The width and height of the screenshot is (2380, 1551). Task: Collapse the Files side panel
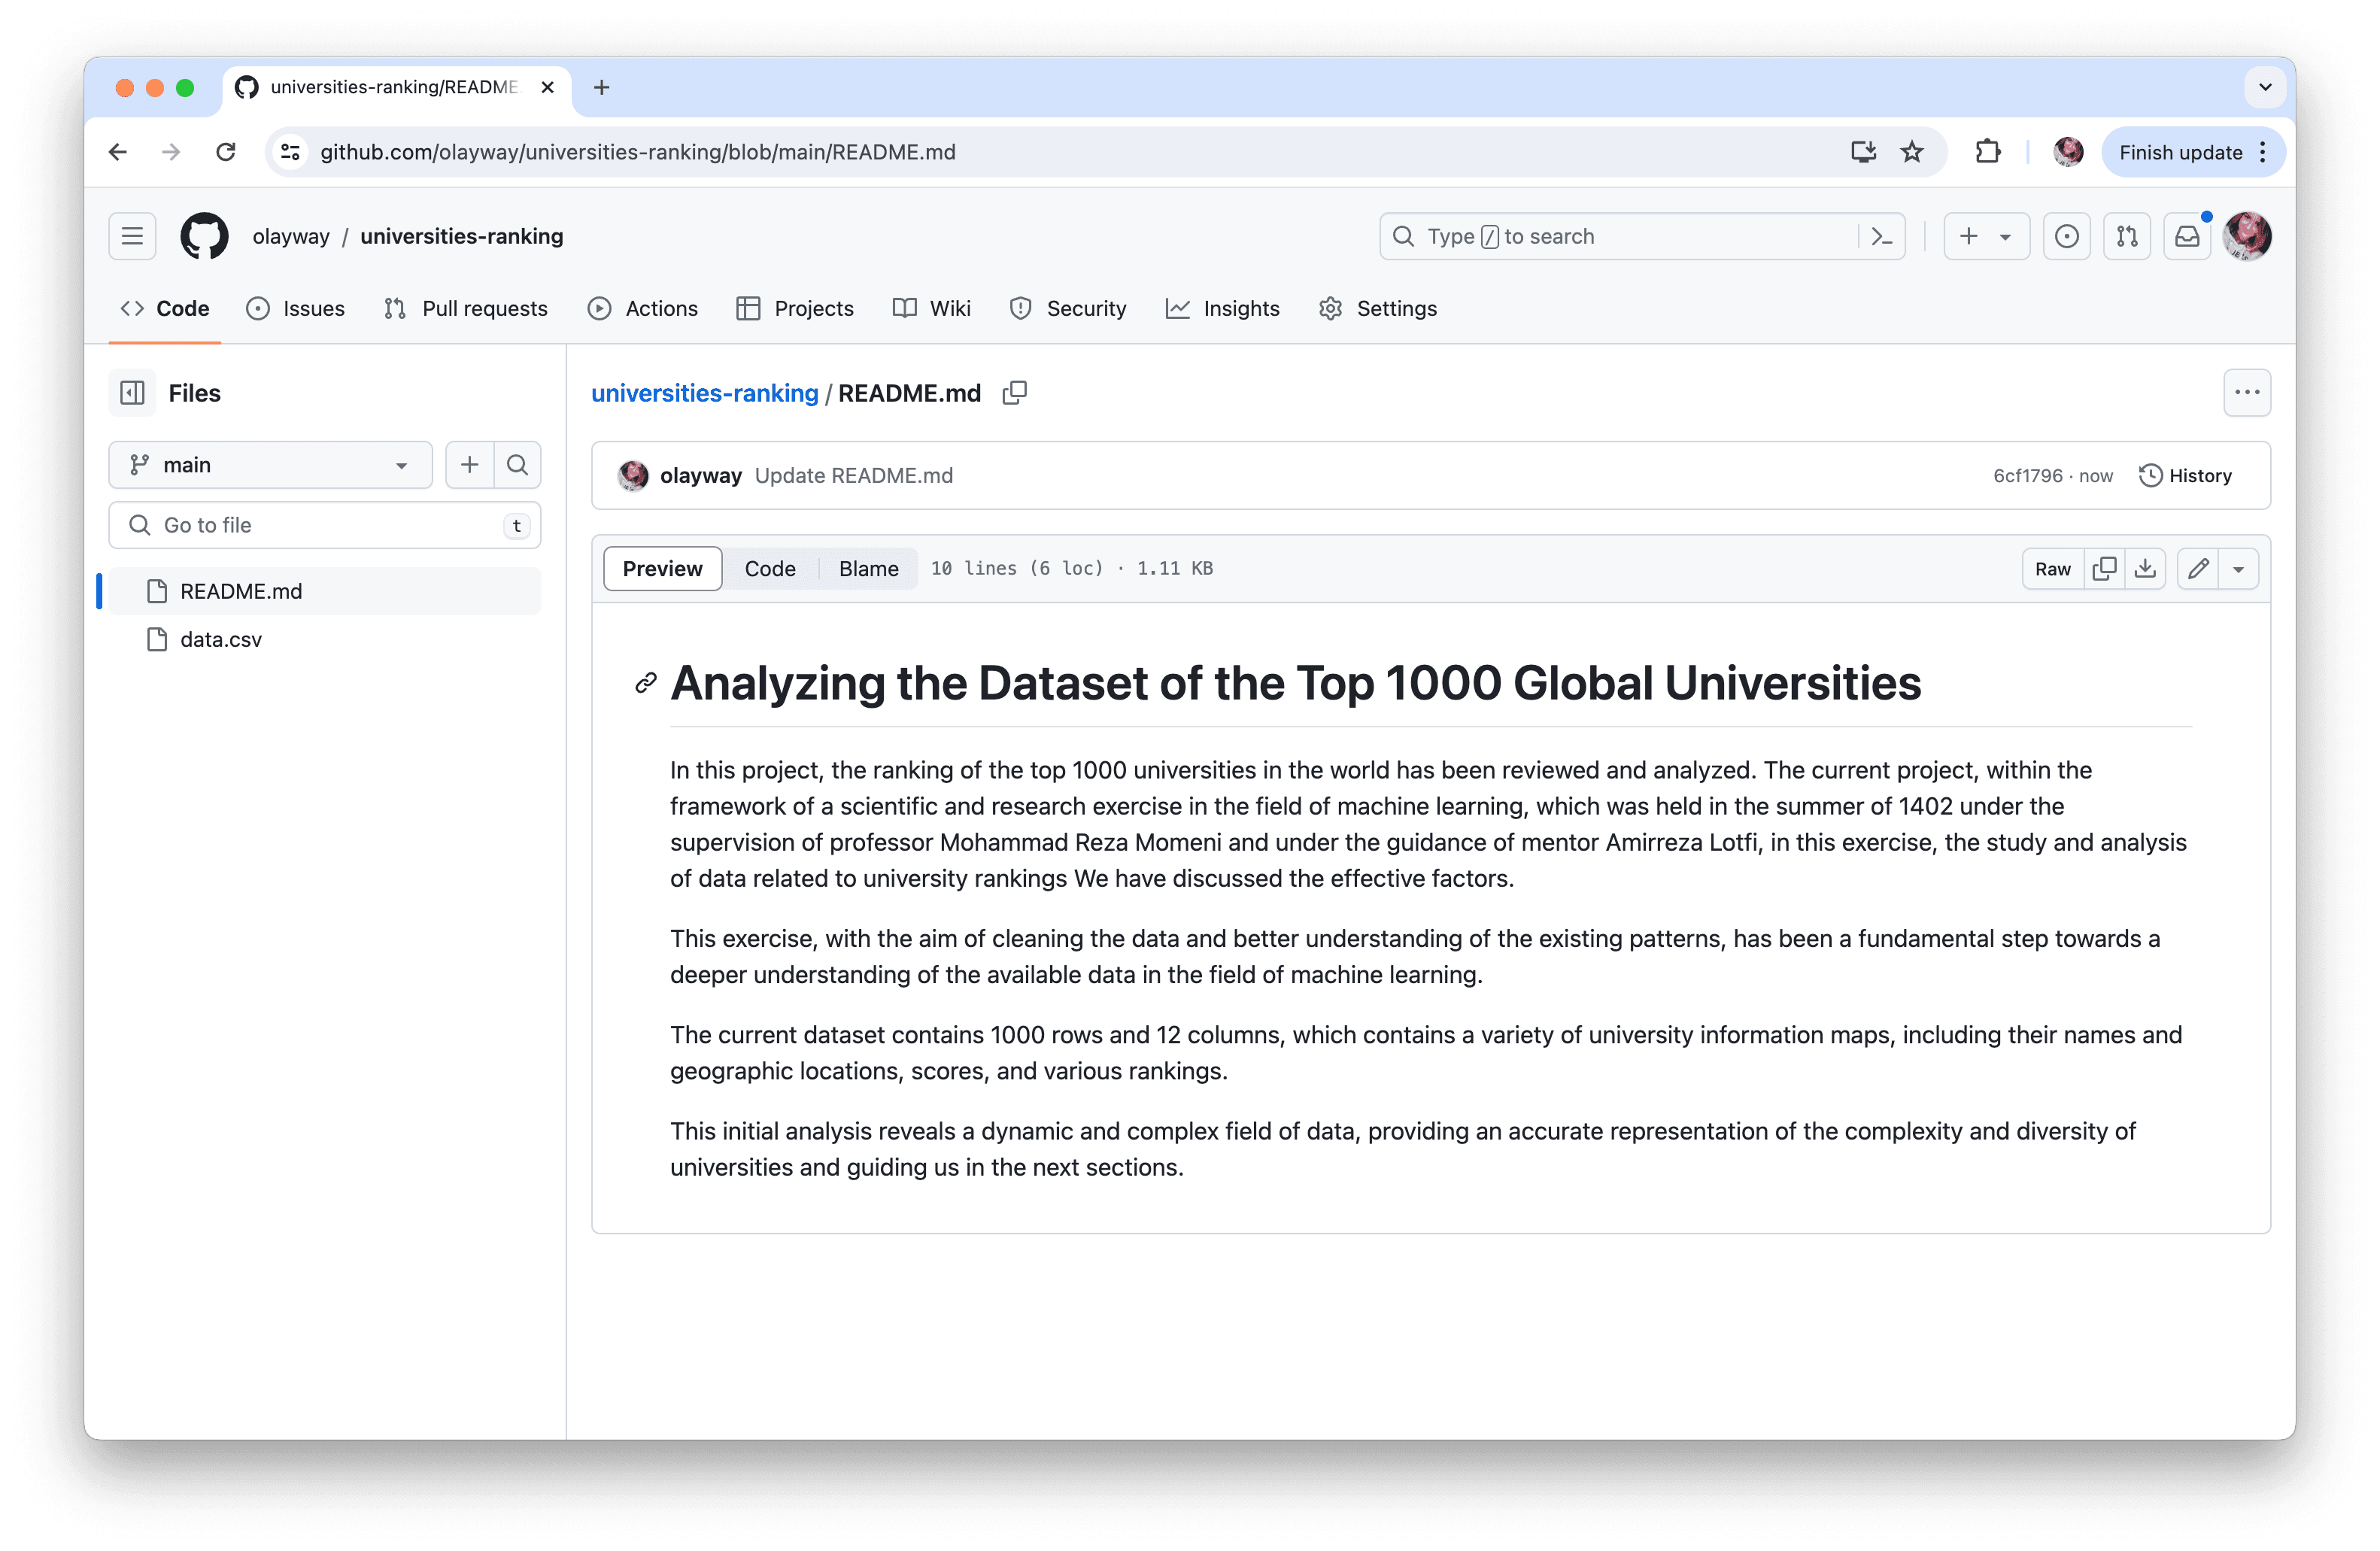click(x=132, y=393)
